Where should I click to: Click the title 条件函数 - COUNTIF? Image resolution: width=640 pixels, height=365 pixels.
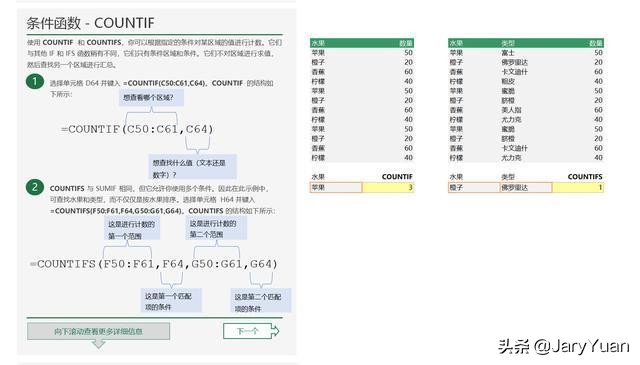coord(90,23)
